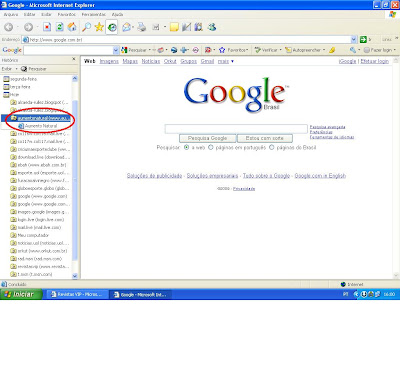Open the Google Toolbar search box dropdown

(116, 50)
